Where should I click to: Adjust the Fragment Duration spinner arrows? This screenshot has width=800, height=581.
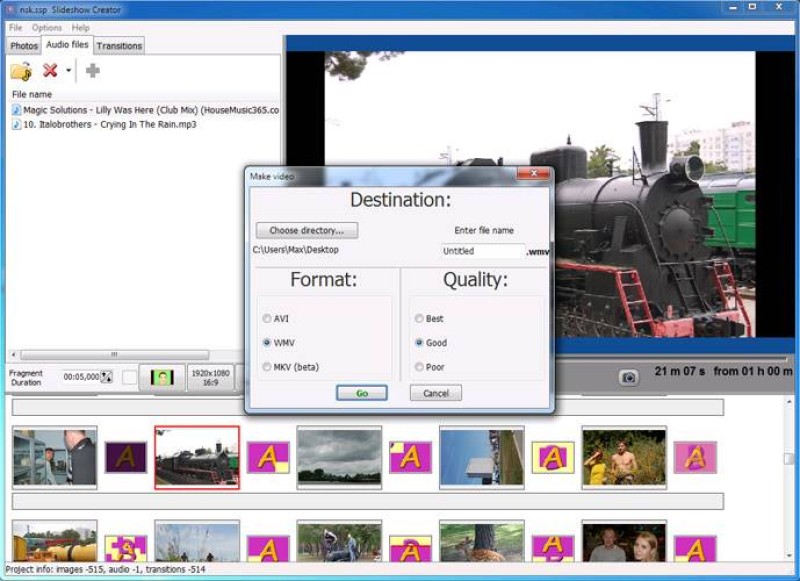[107, 377]
